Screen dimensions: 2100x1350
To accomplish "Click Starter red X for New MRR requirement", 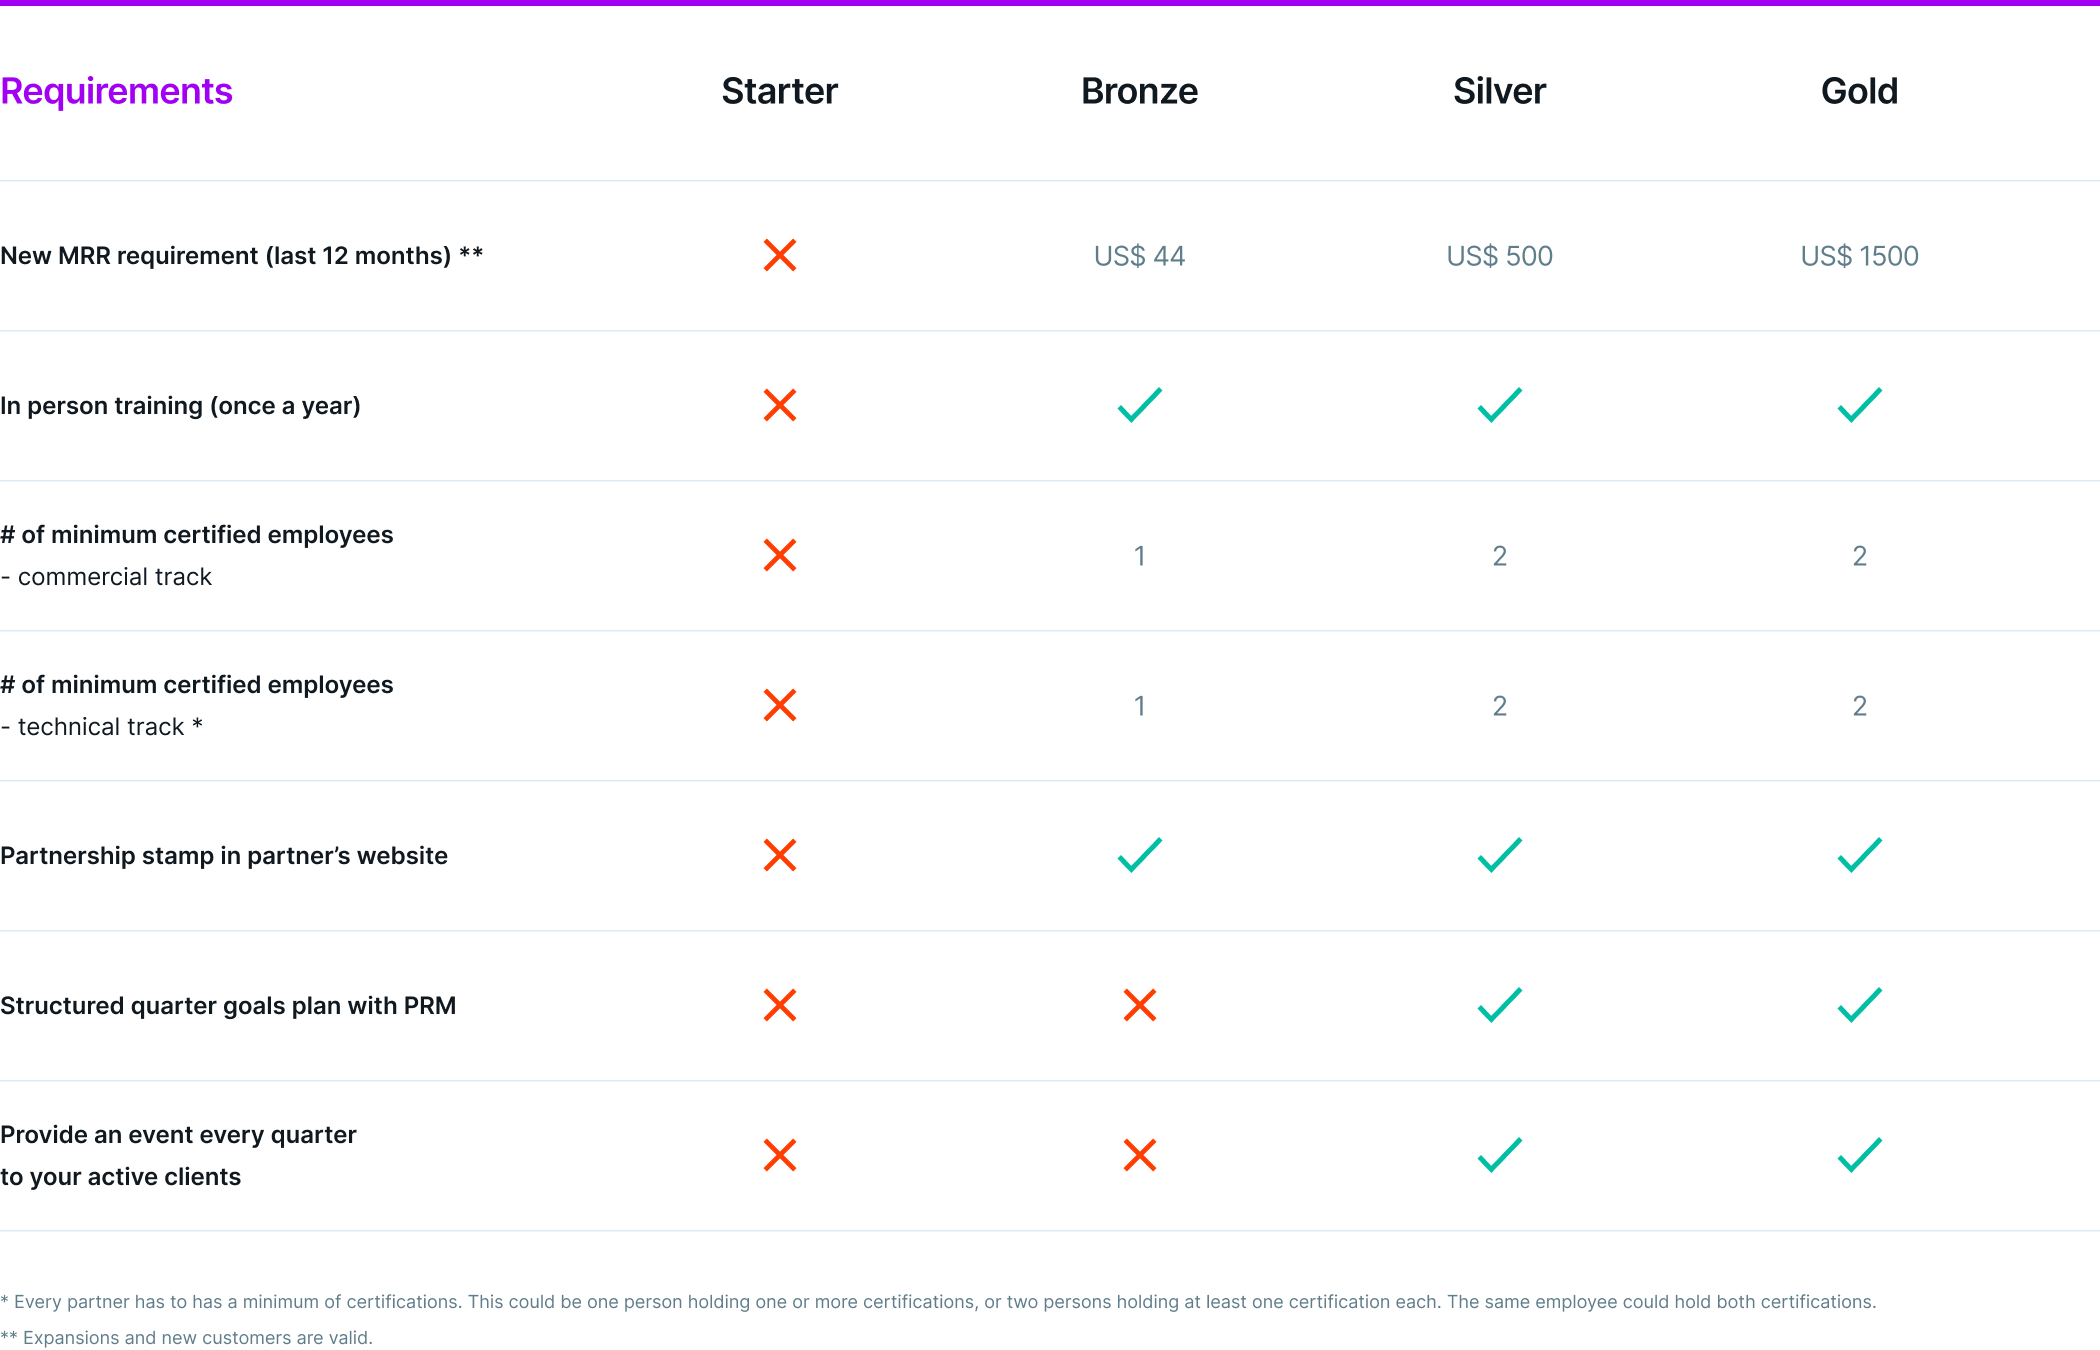I will (779, 255).
